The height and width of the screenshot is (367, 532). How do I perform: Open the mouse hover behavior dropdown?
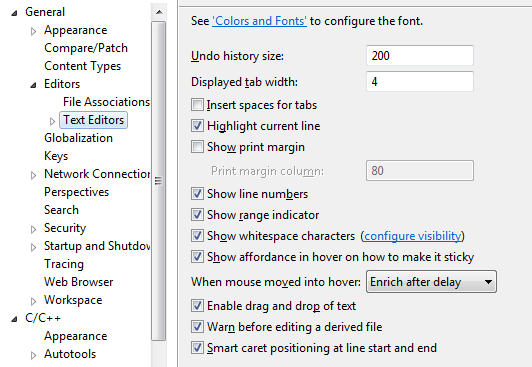click(431, 282)
